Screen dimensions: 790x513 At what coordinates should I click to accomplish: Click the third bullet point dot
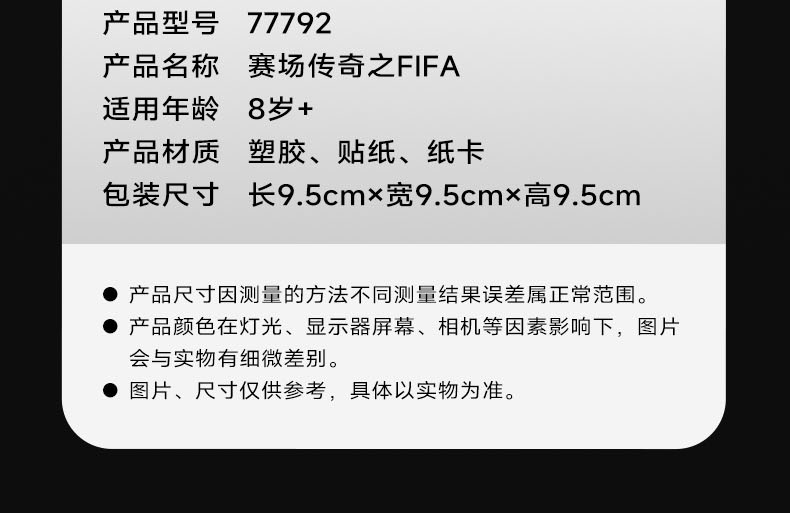coord(110,390)
